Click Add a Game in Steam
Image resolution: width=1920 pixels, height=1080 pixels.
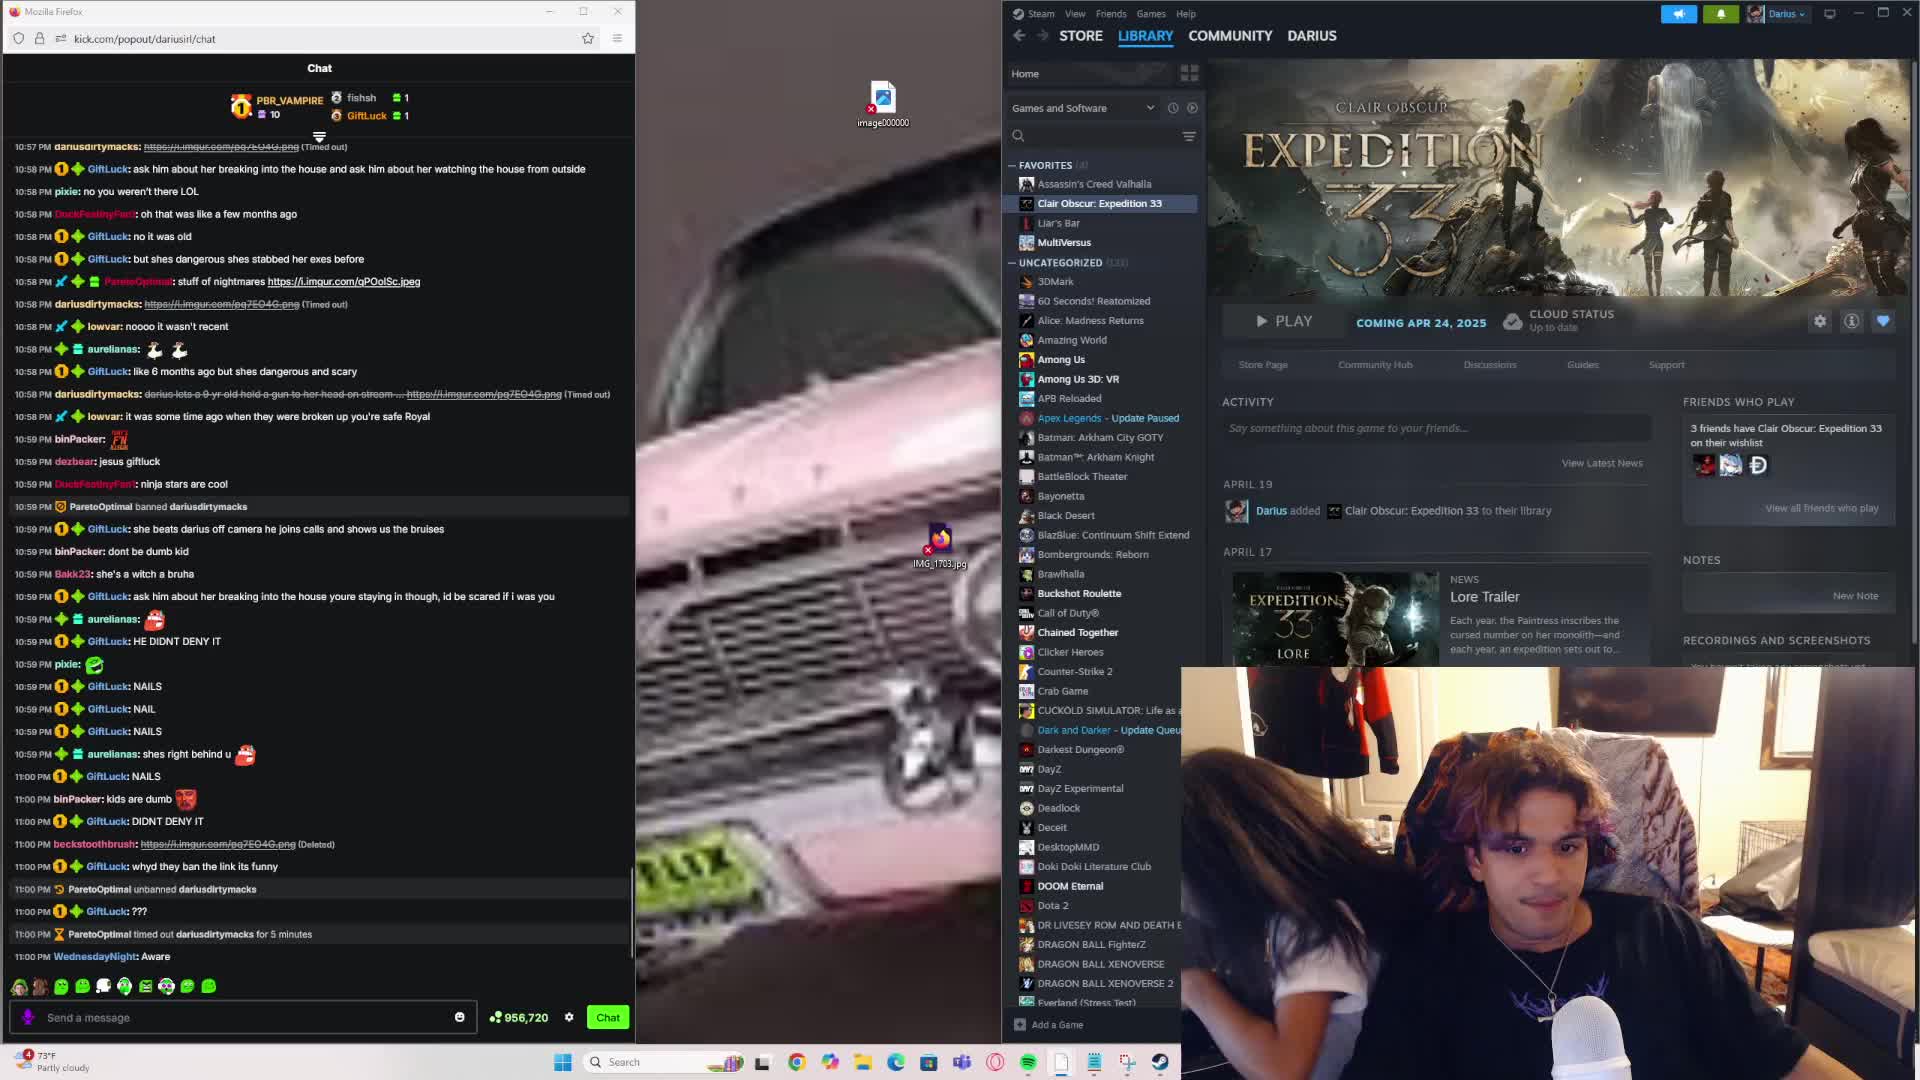pyautogui.click(x=1048, y=1025)
